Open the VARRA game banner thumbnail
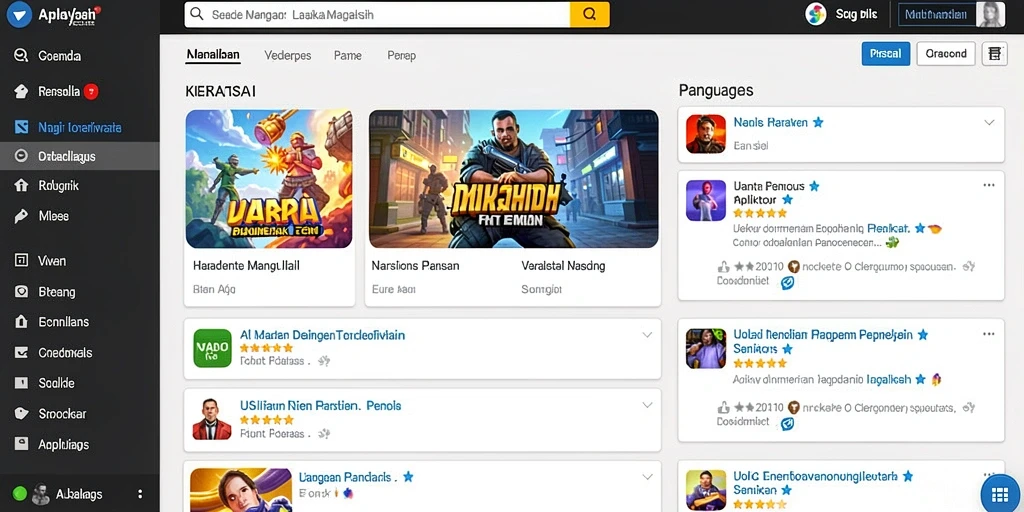The height and width of the screenshot is (512, 1024). point(269,178)
